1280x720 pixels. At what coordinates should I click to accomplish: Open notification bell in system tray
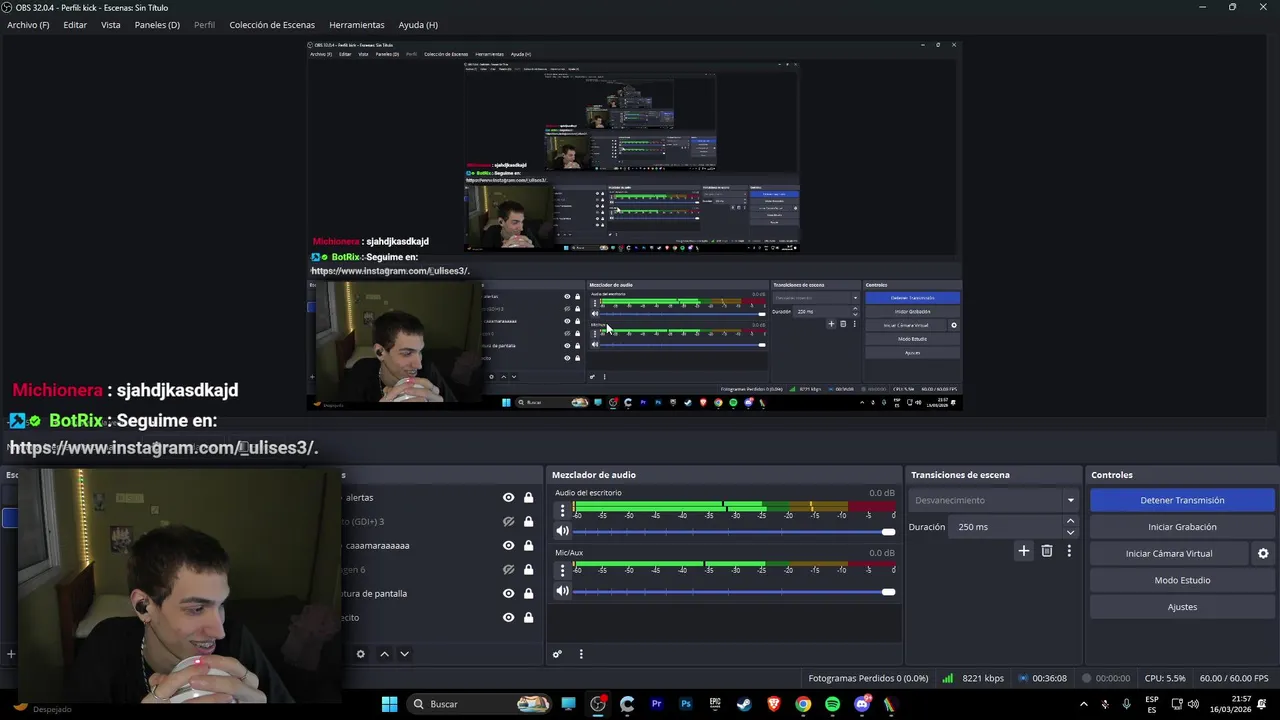click(1264, 704)
